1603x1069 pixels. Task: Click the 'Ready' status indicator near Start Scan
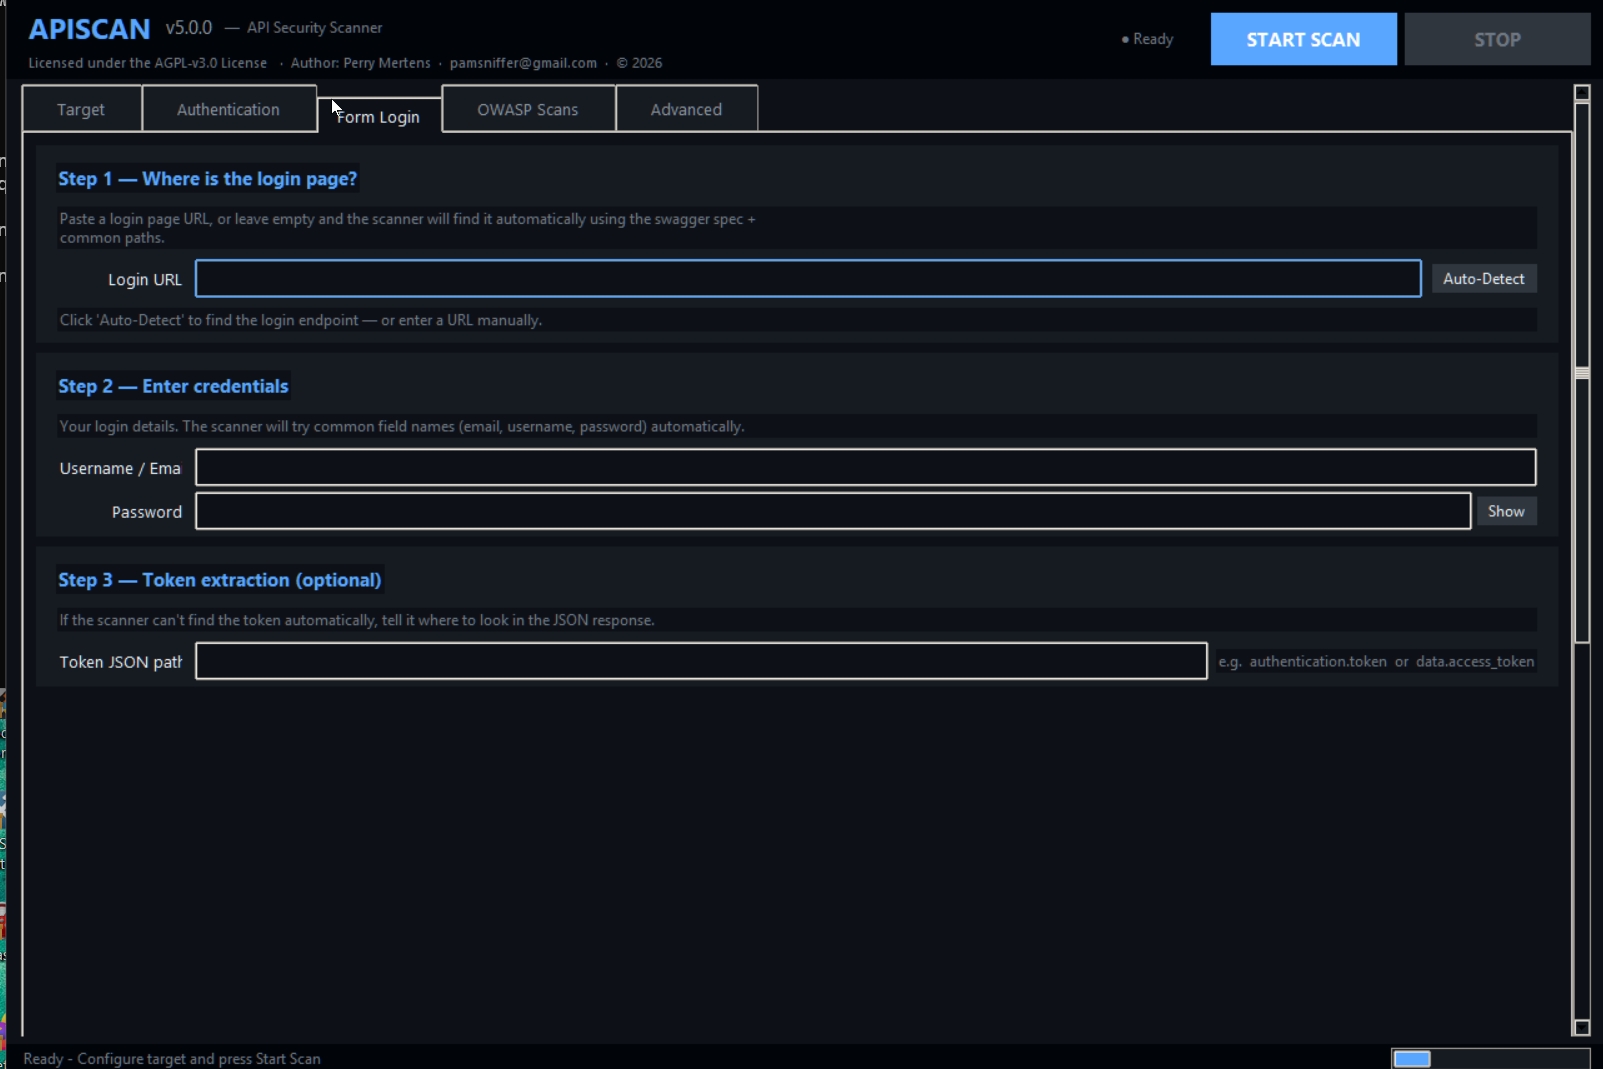coord(1147,39)
